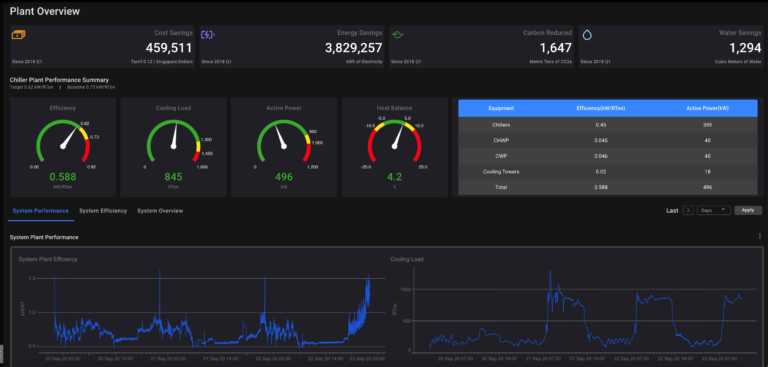Click the Apply button

click(748, 210)
